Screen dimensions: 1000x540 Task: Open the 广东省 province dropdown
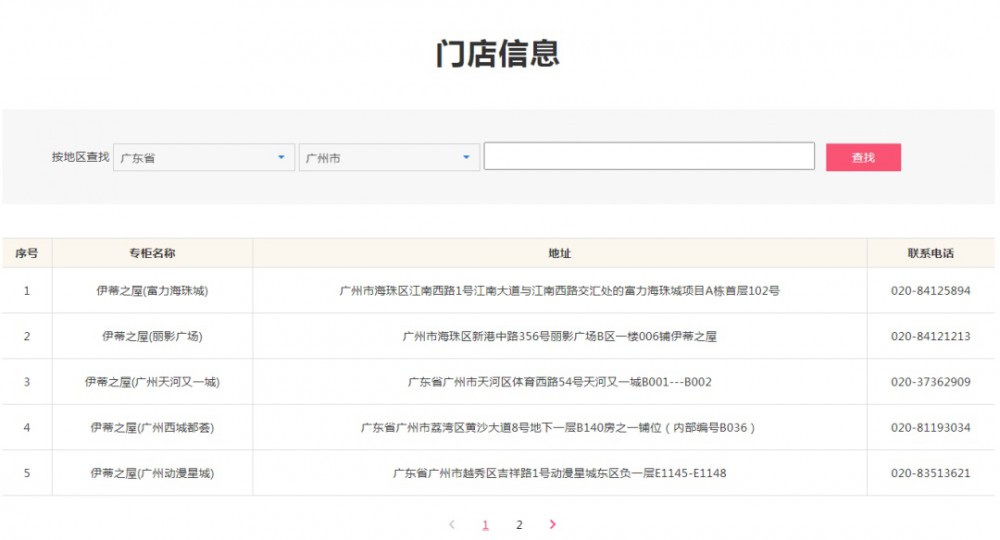[x=204, y=157]
